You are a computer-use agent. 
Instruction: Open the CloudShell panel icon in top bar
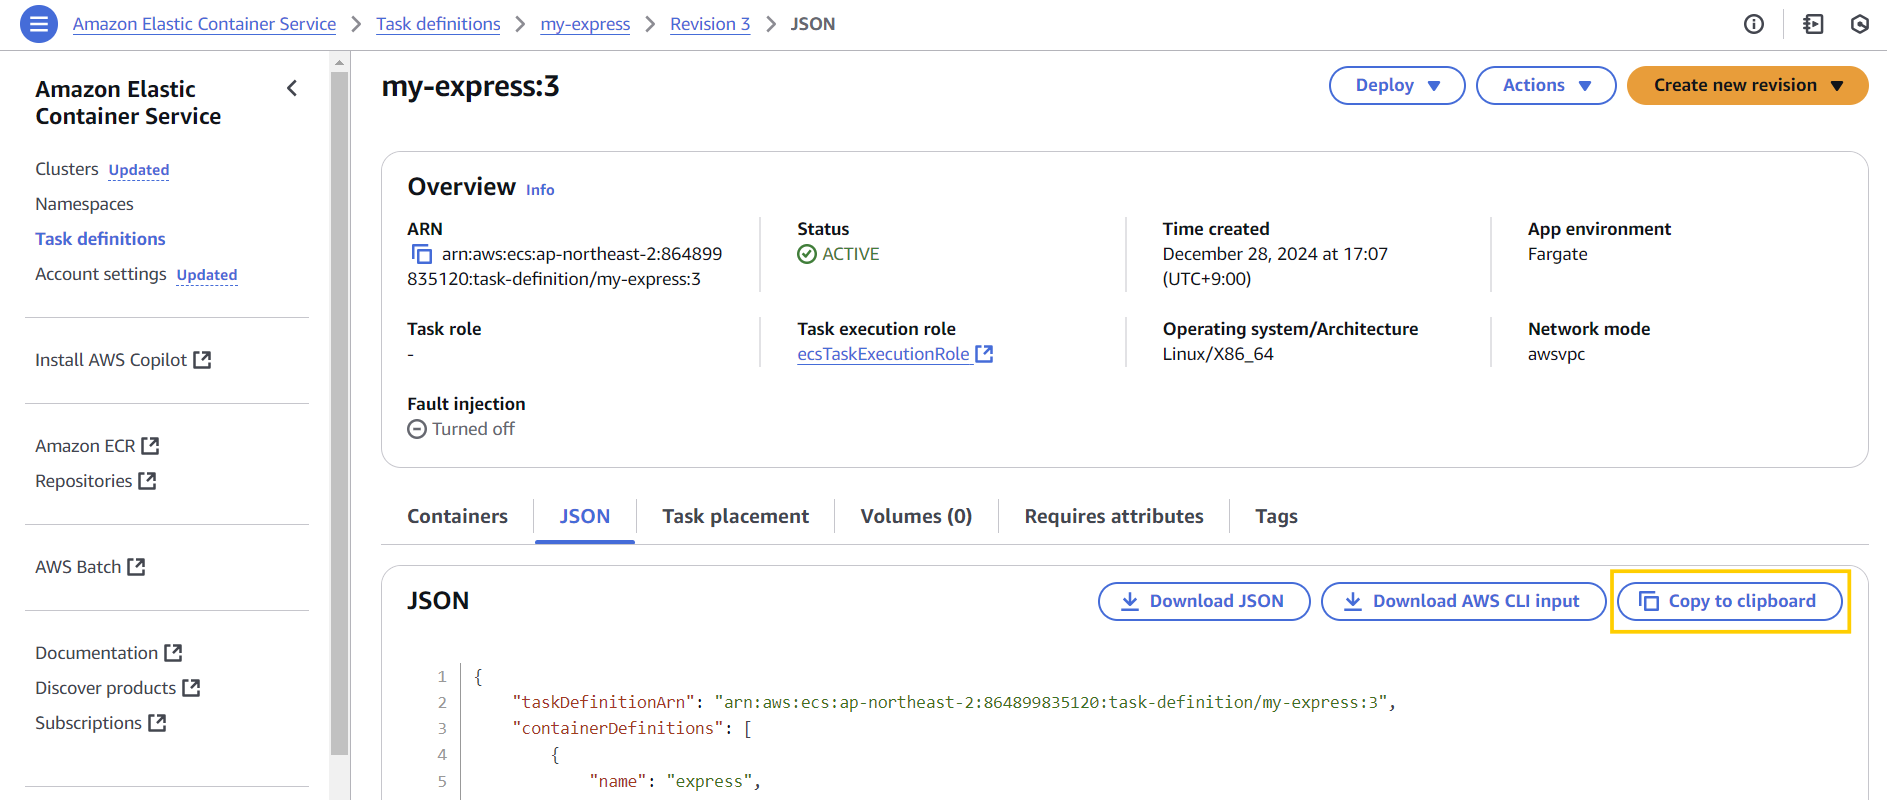point(1813,24)
